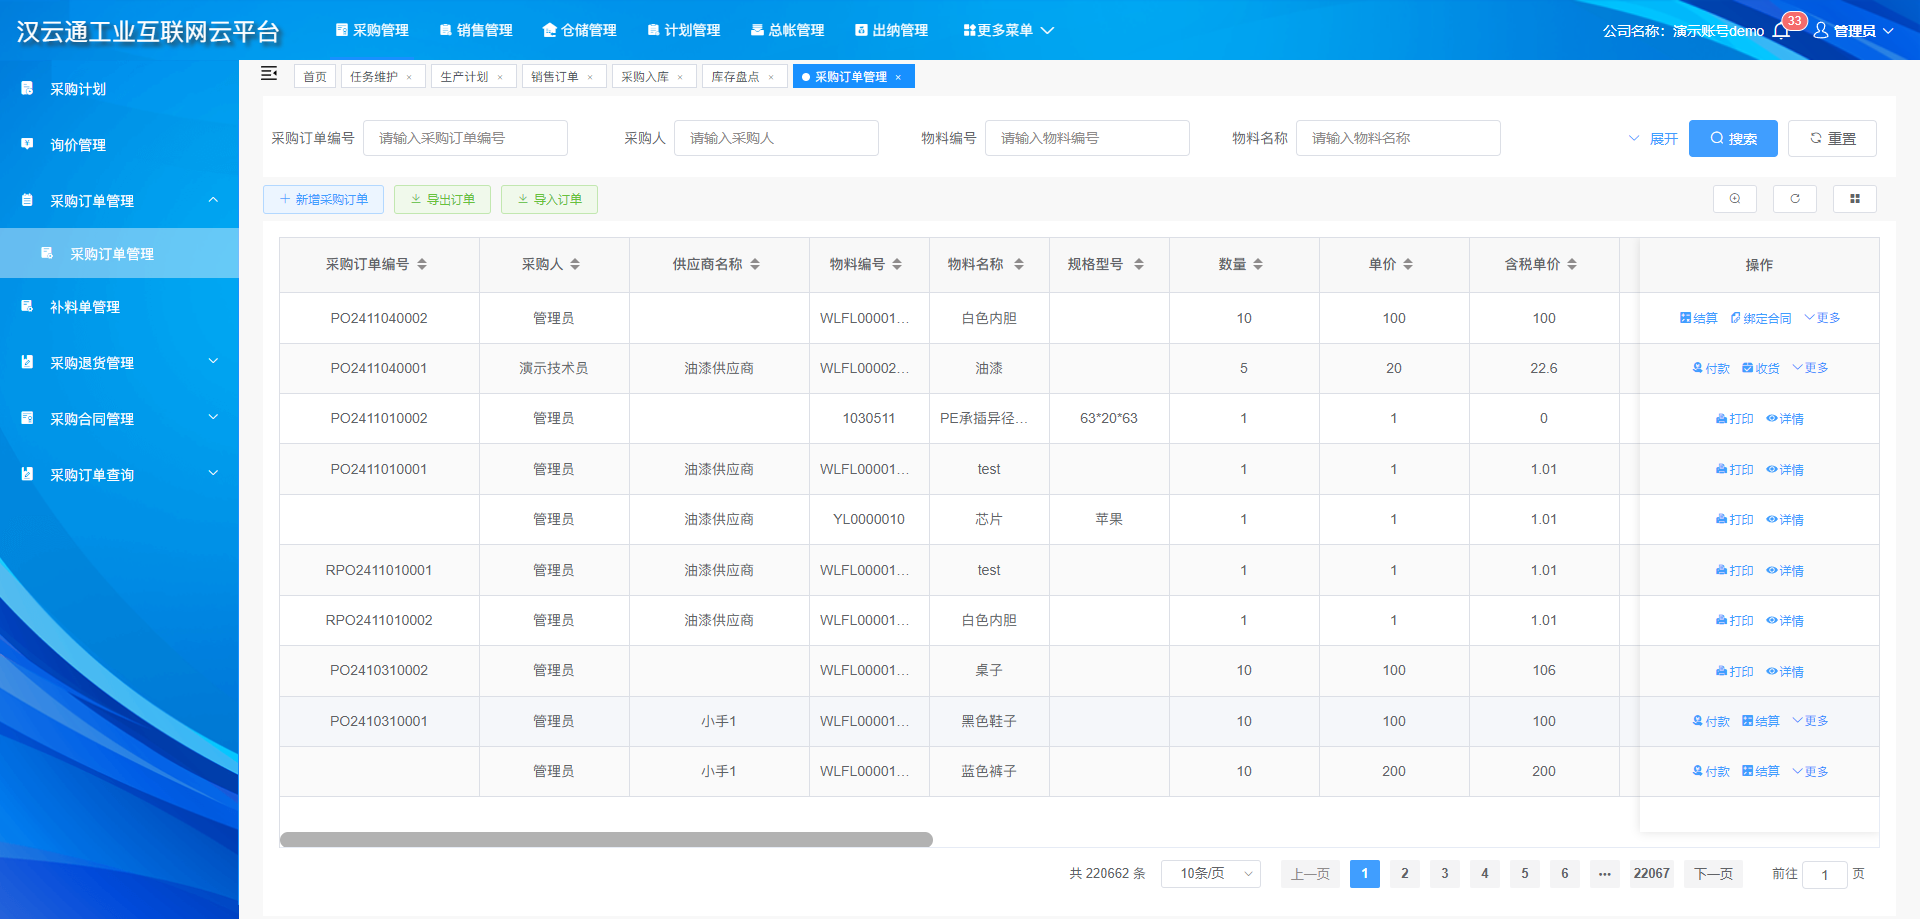The height and width of the screenshot is (919, 1920).
Task: Click the notification bell icon
Action: point(1781,31)
